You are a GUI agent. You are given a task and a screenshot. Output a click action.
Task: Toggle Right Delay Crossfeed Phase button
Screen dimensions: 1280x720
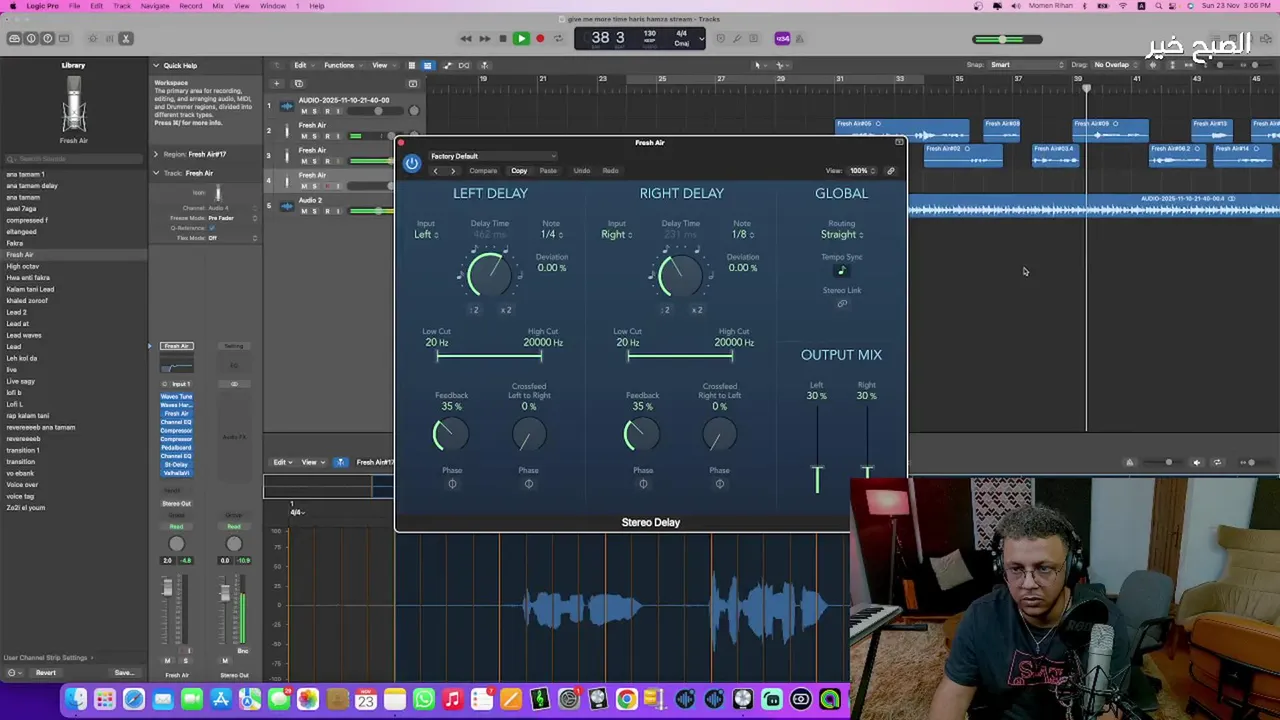click(719, 484)
